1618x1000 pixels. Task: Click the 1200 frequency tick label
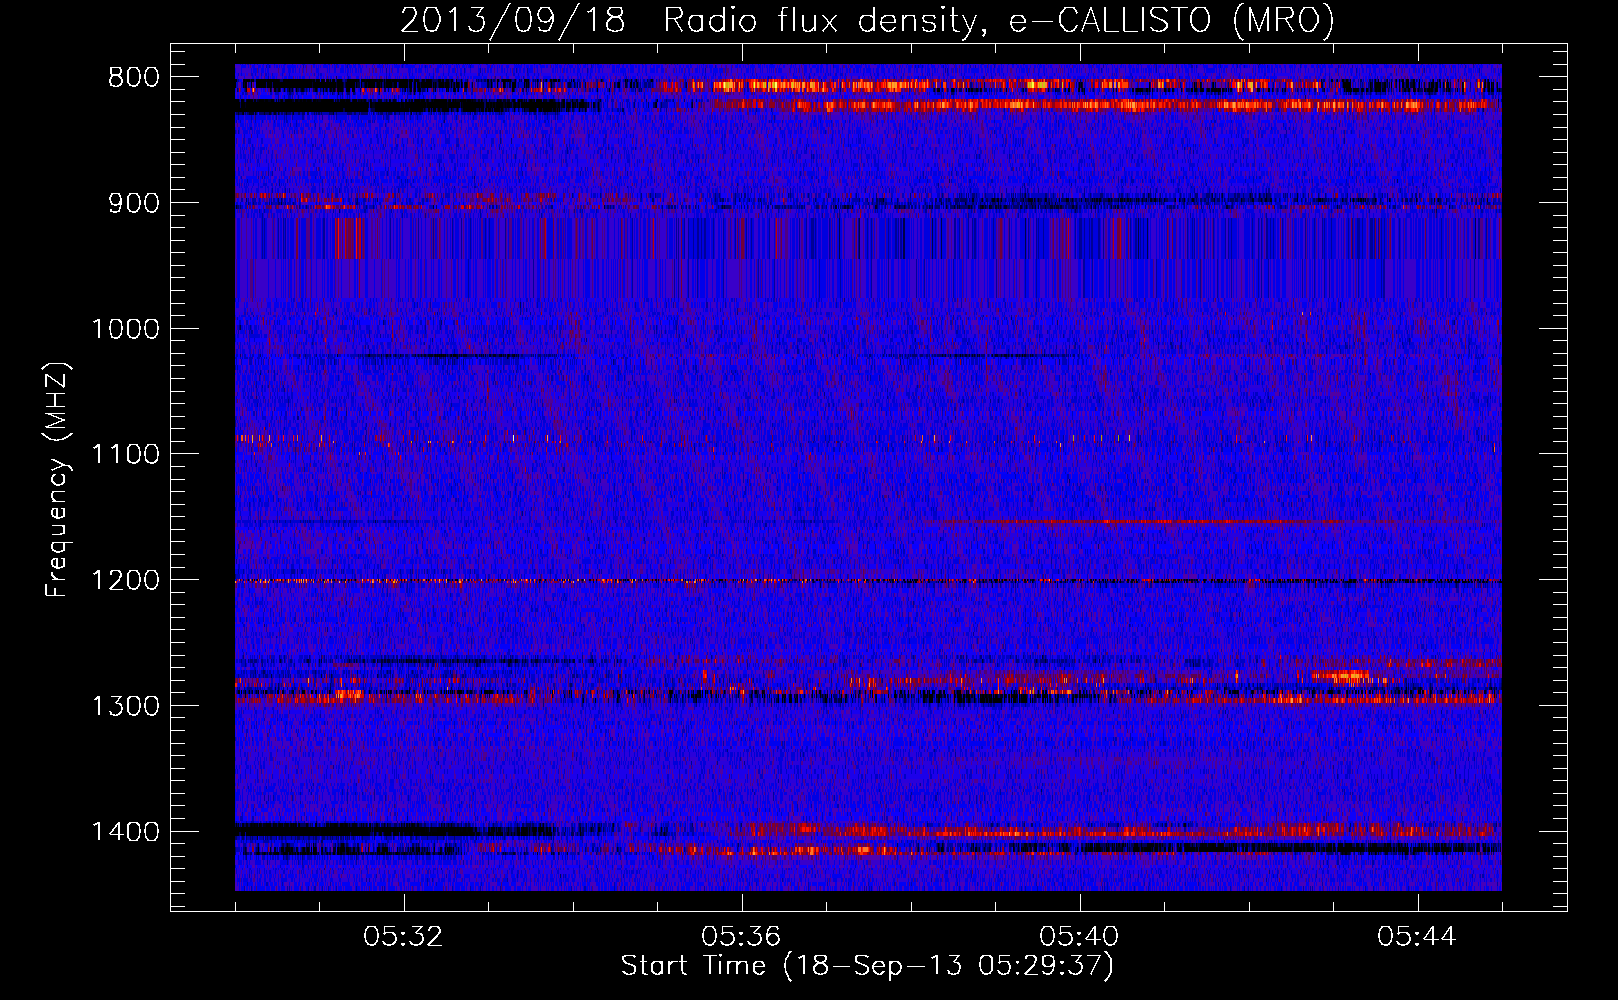point(125,581)
